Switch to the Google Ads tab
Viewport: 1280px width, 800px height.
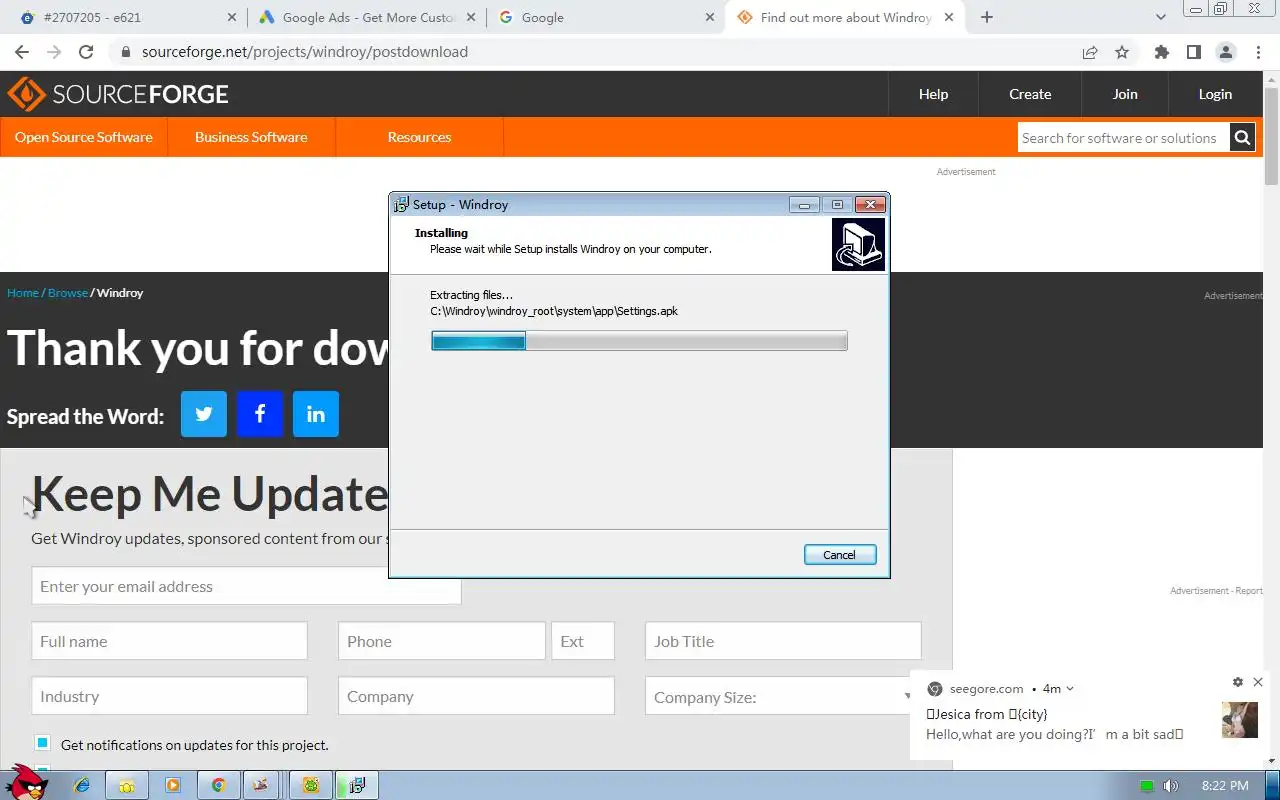pos(365,17)
